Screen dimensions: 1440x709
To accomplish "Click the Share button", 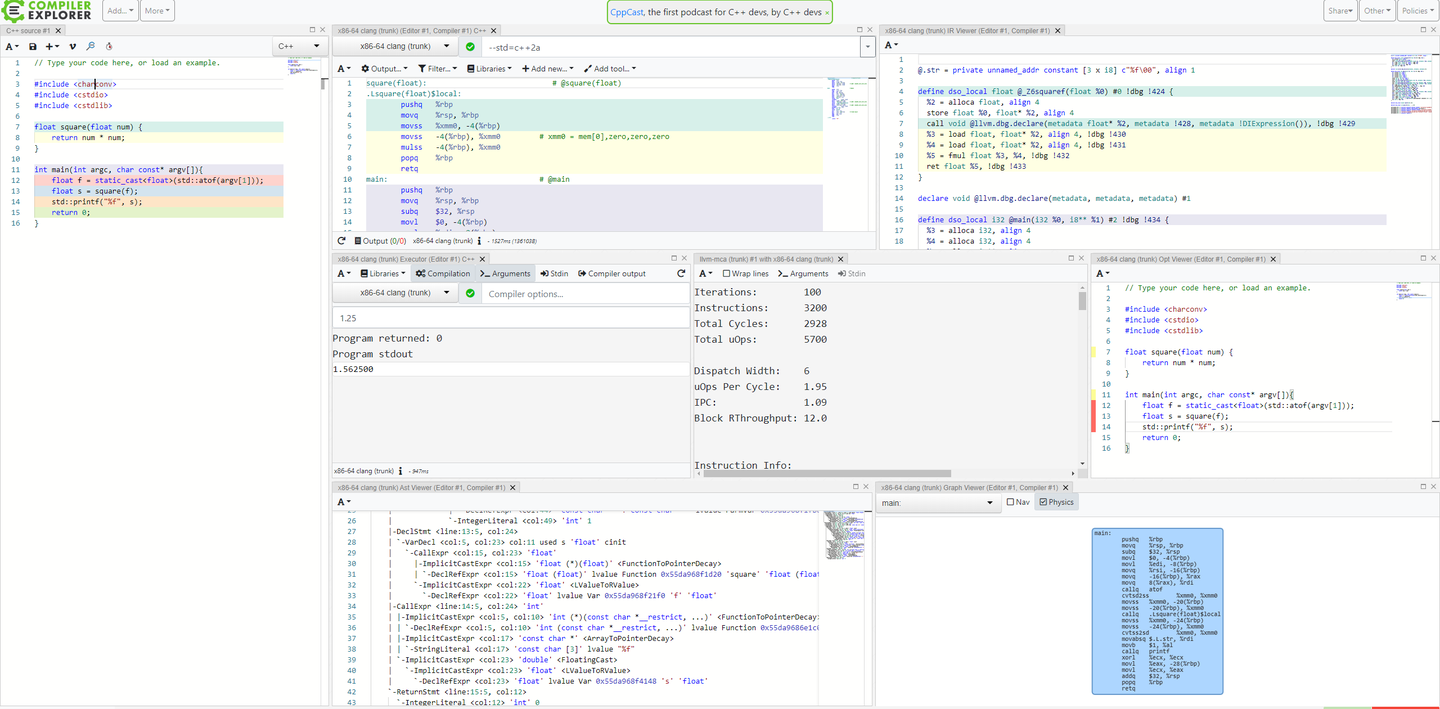I will point(1340,11).
